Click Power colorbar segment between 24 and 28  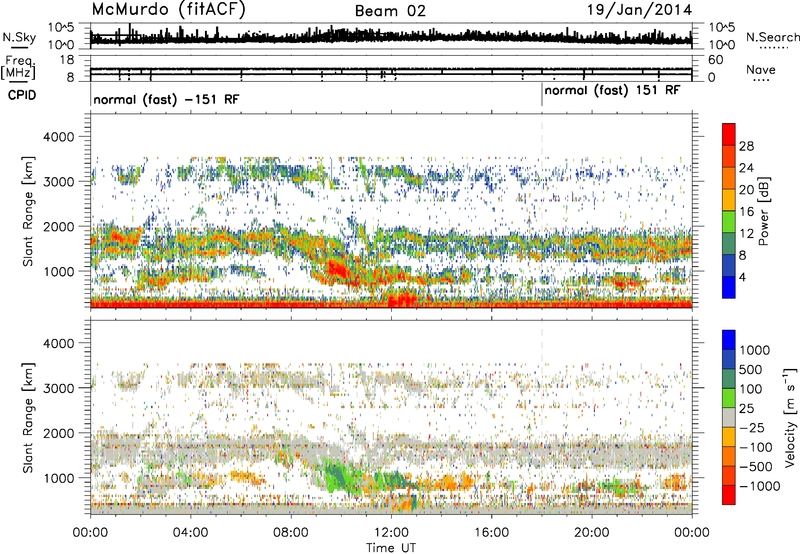click(x=729, y=156)
